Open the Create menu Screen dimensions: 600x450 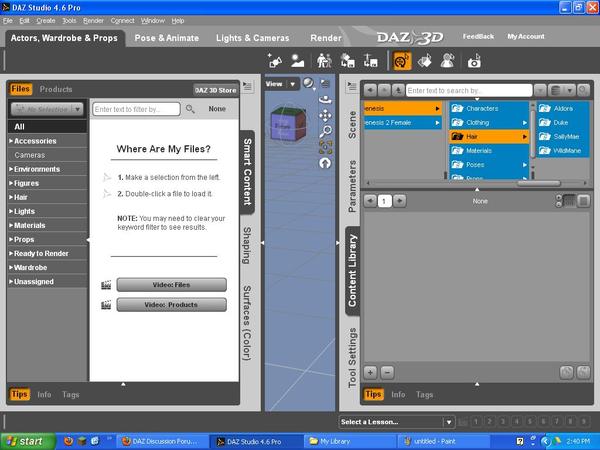(x=46, y=21)
